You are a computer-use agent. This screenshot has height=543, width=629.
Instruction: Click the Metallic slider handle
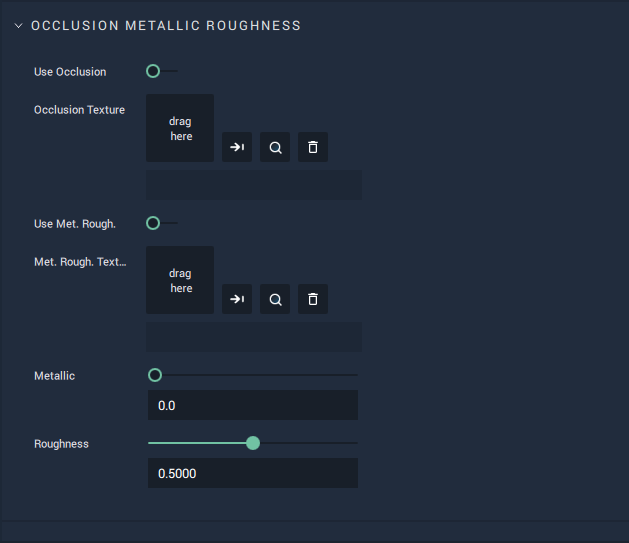point(155,375)
